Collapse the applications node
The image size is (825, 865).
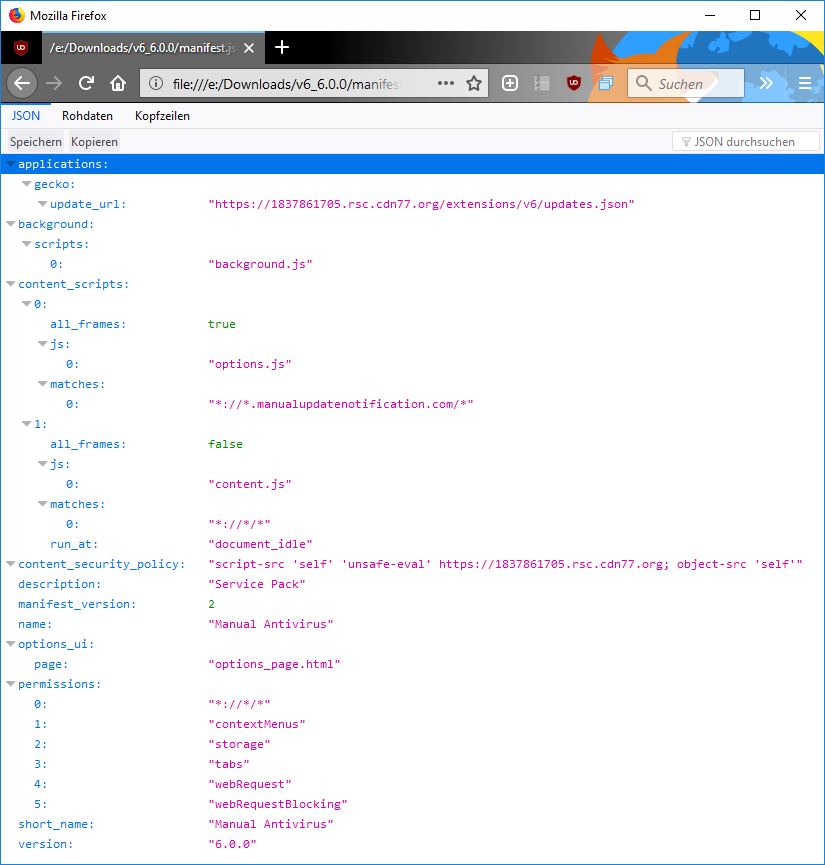pyautogui.click(x=11, y=164)
